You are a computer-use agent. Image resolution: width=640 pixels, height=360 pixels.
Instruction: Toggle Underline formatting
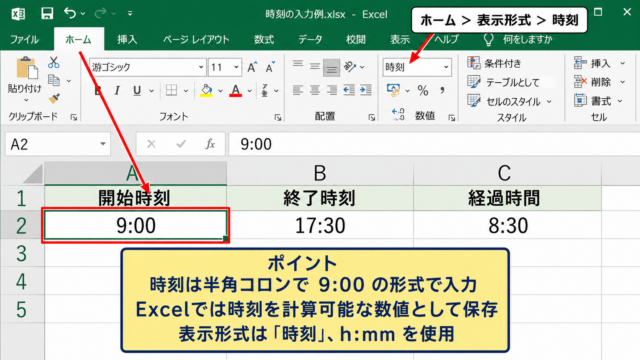click(x=137, y=91)
